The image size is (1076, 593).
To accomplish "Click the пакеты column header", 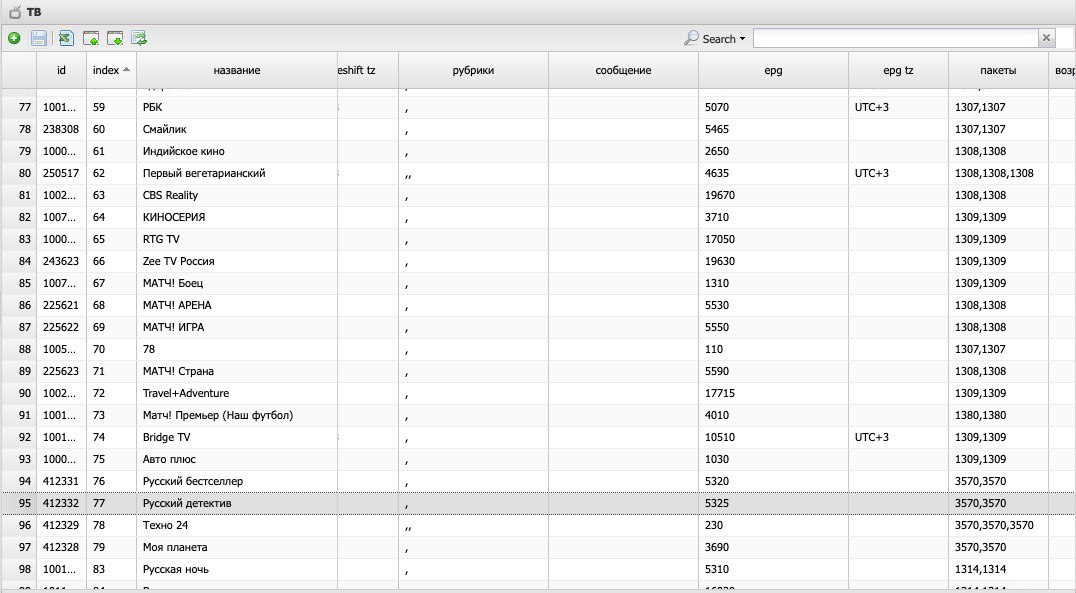I will pos(998,70).
